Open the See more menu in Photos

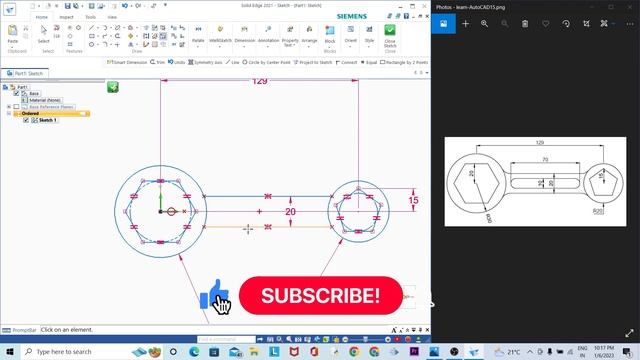pyautogui.click(x=630, y=24)
